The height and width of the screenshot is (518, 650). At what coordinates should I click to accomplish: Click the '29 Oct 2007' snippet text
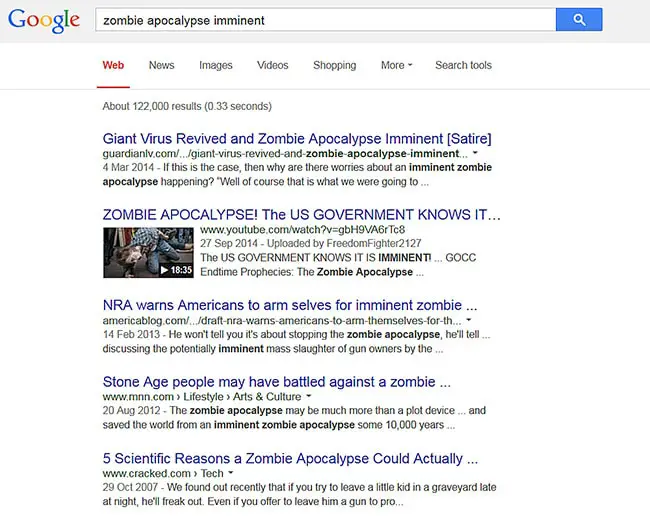(x=130, y=487)
